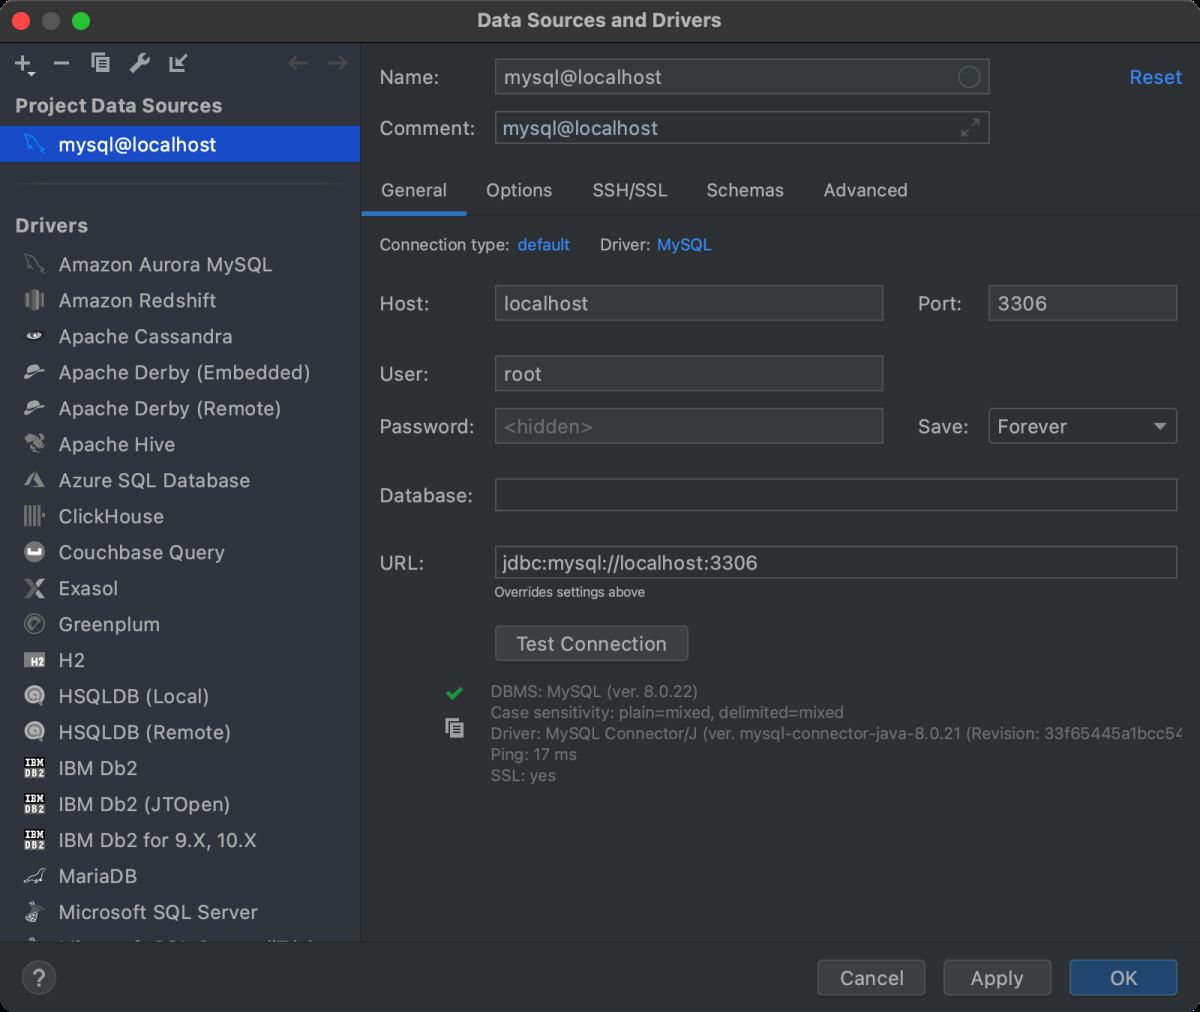Image resolution: width=1200 pixels, height=1012 pixels.
Task: Switch to the Options tab
Action: click(x=519, y=190)
